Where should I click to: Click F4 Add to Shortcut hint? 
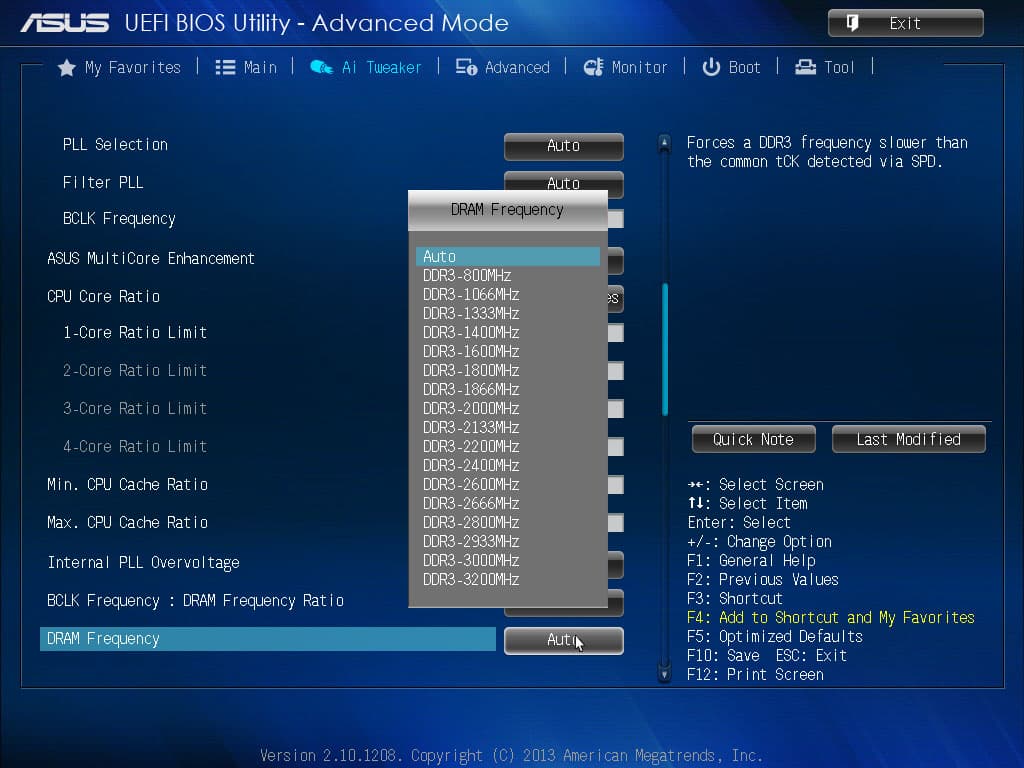(831, 618)
